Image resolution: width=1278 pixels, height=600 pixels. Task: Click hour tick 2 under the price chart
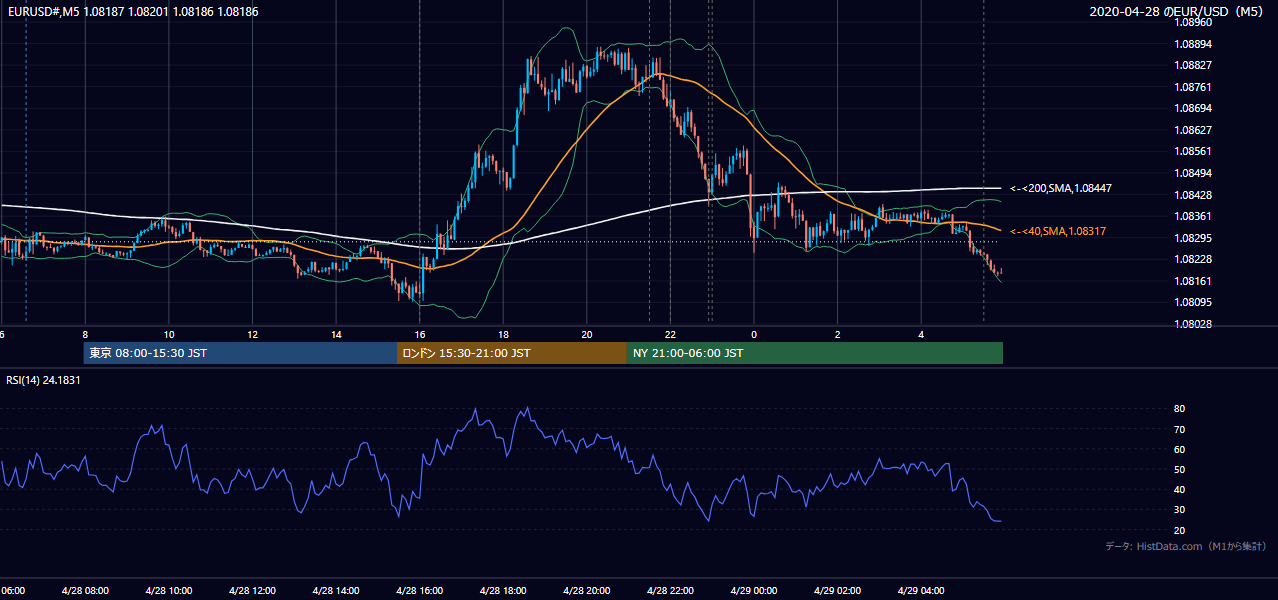pos(837,334)
